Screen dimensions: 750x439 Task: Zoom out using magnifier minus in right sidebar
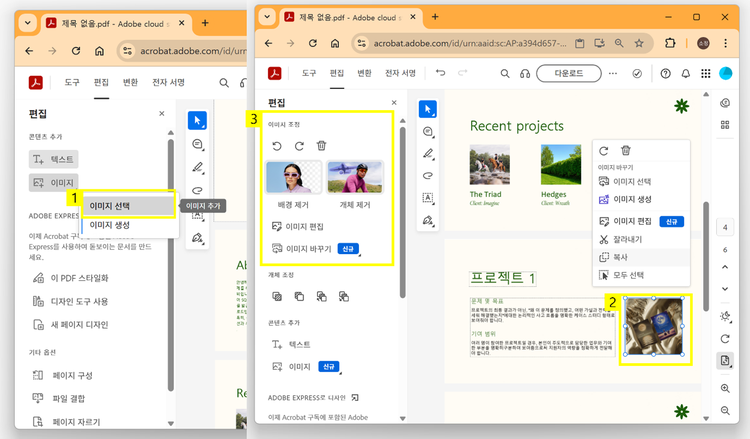tap(725, 410)
